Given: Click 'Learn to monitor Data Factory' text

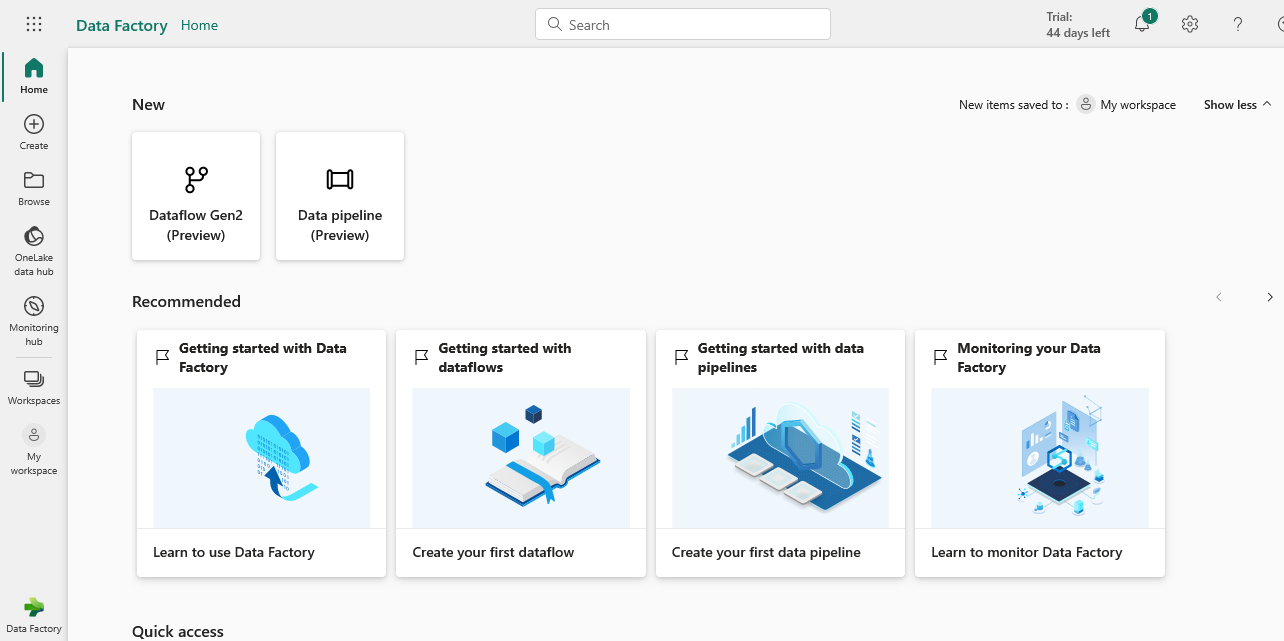Looking at the screenshot, I should pos(1027,552).
